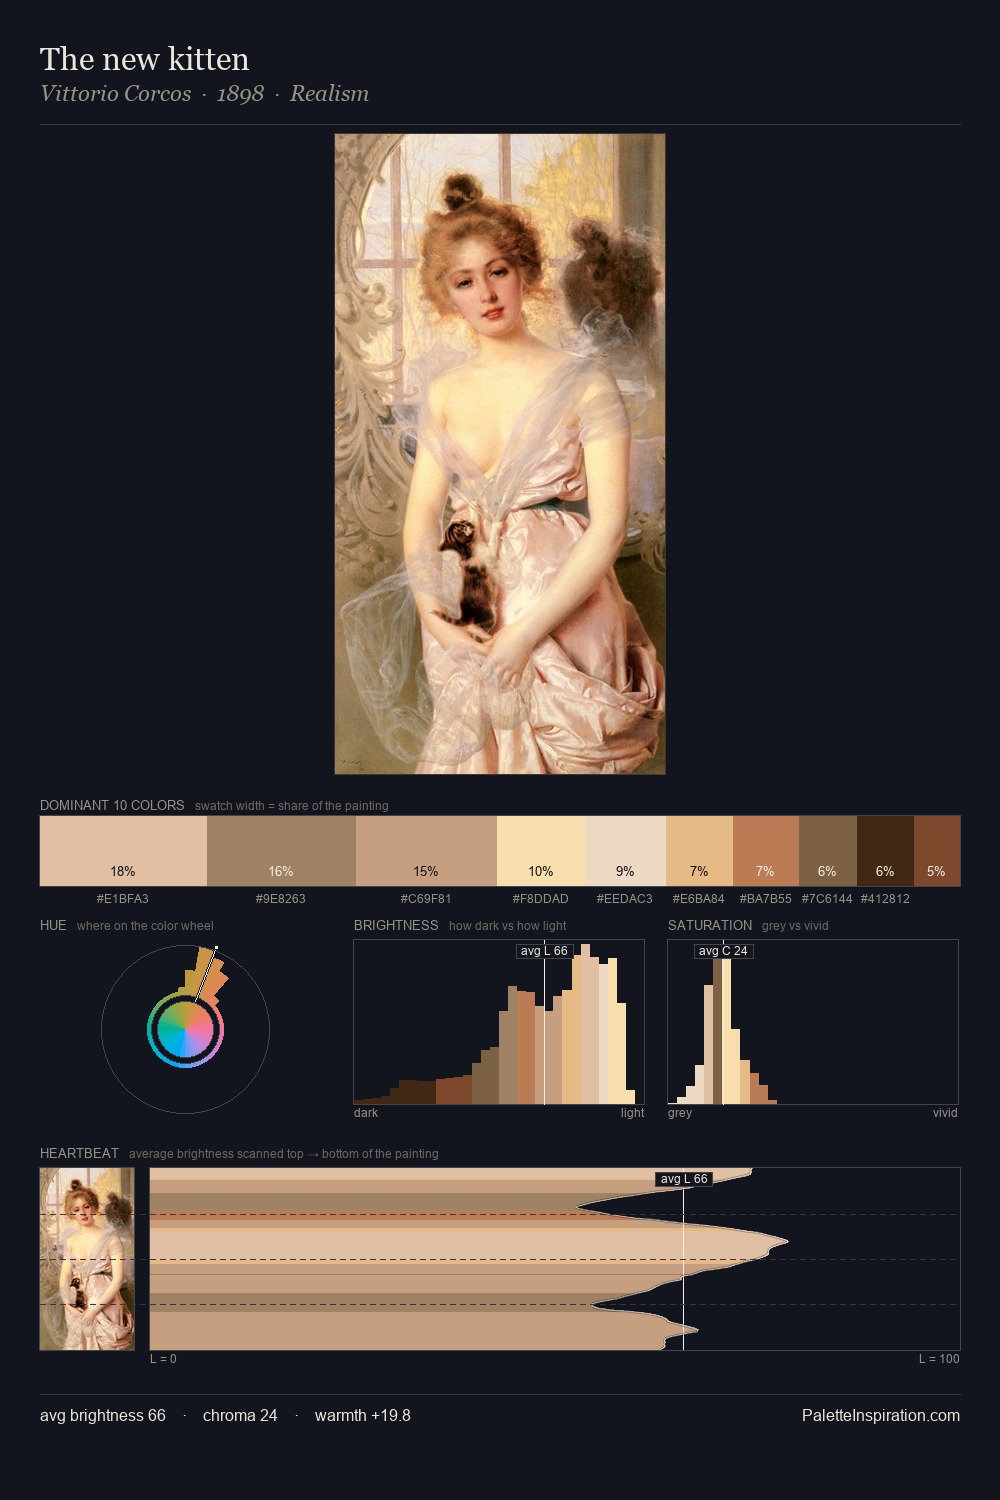Viewport: 1000px width, 1500px height.
Task: Click the HEARTBEAT section heading
Action: (x=79, y=1153)
